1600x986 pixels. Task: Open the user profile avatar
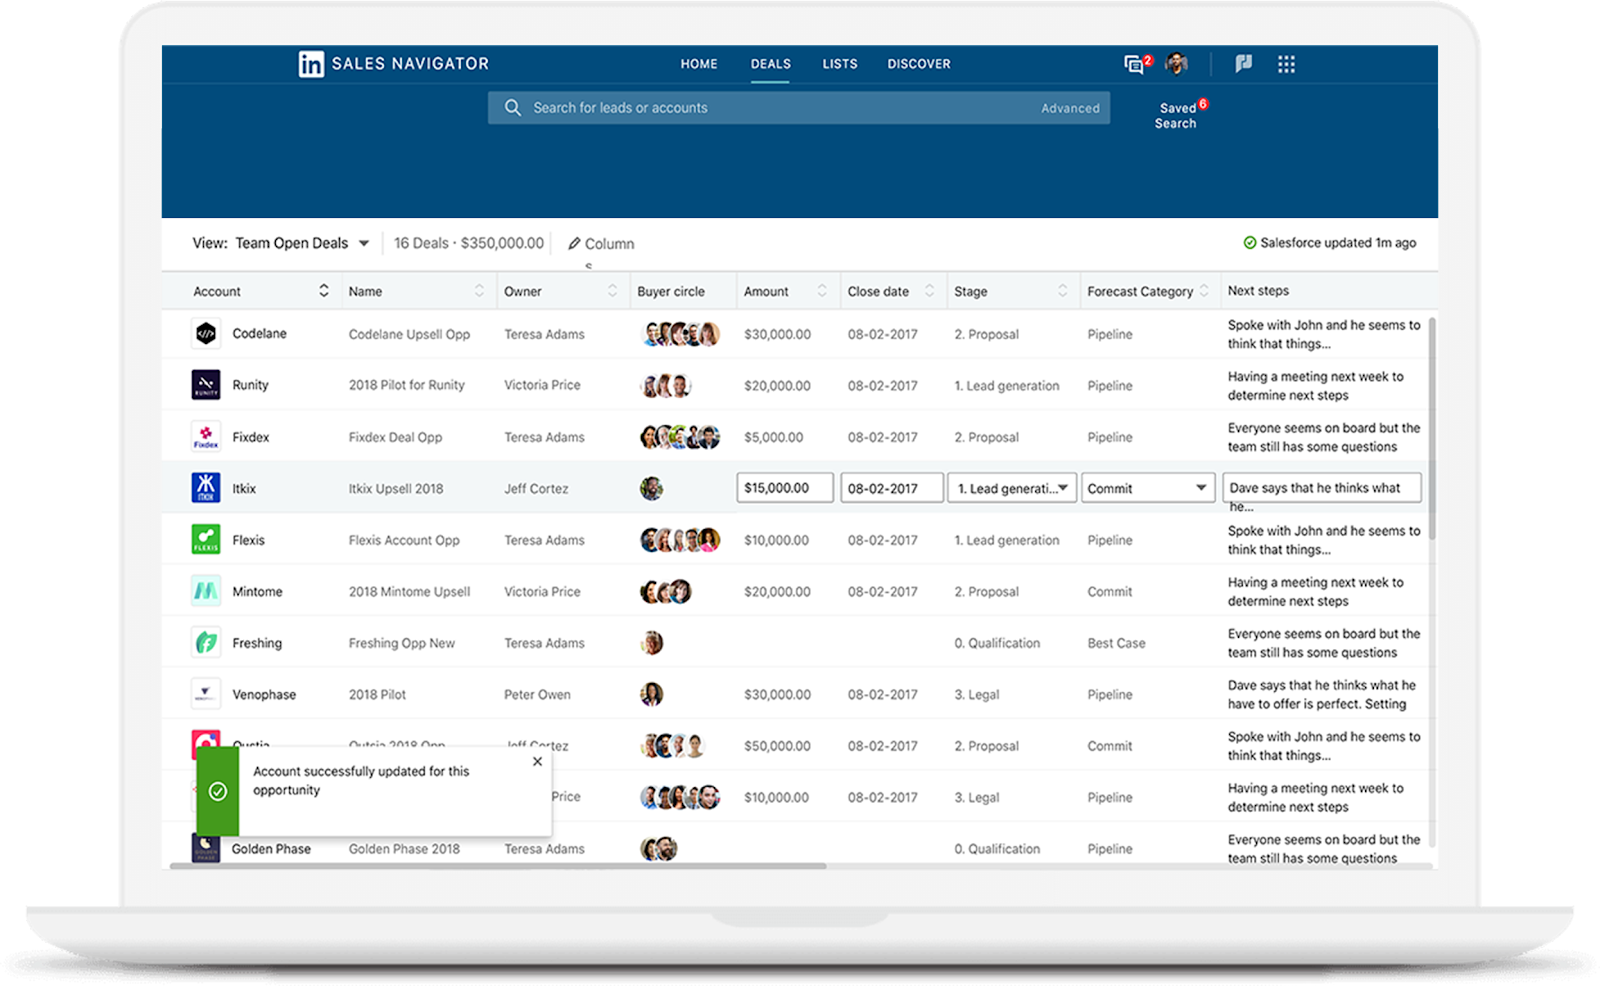[x=1176, y=64]
